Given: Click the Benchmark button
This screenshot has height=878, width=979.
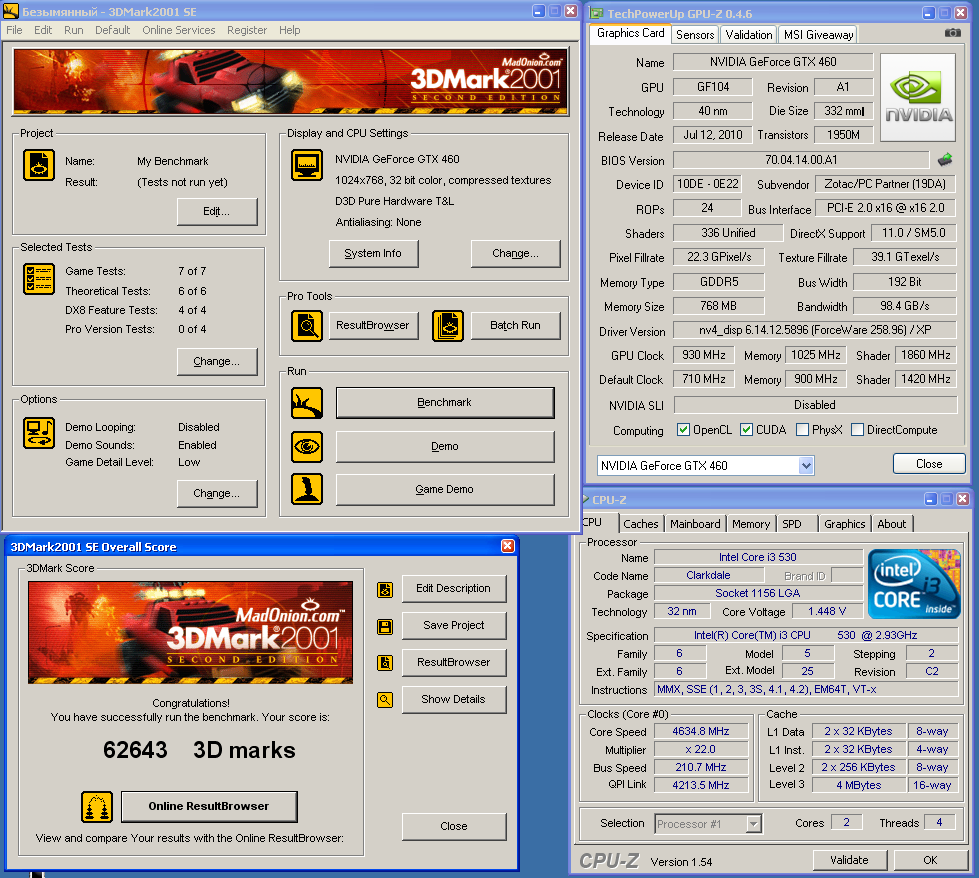Looking at the screenshot, I should click(x=445, y=403).
